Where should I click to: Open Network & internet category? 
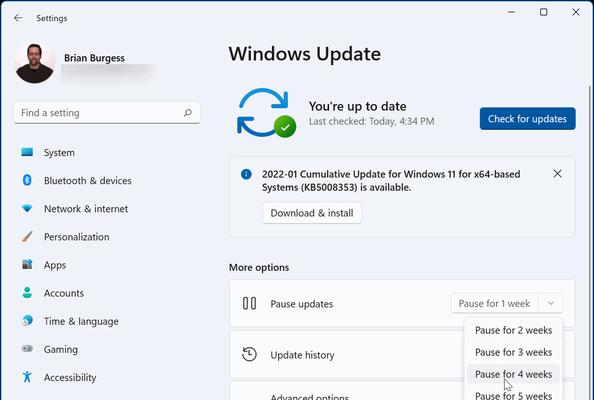tap(86, 209)
